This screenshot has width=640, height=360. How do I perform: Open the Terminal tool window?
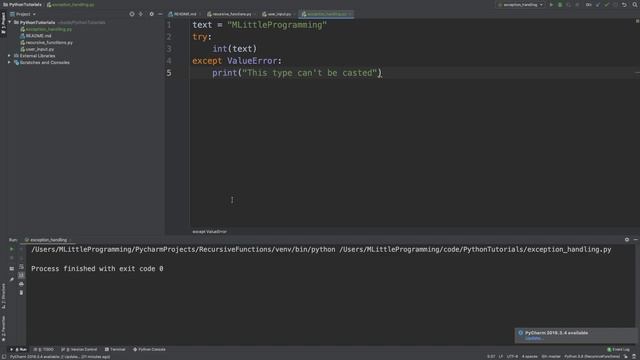click(115, 349)
